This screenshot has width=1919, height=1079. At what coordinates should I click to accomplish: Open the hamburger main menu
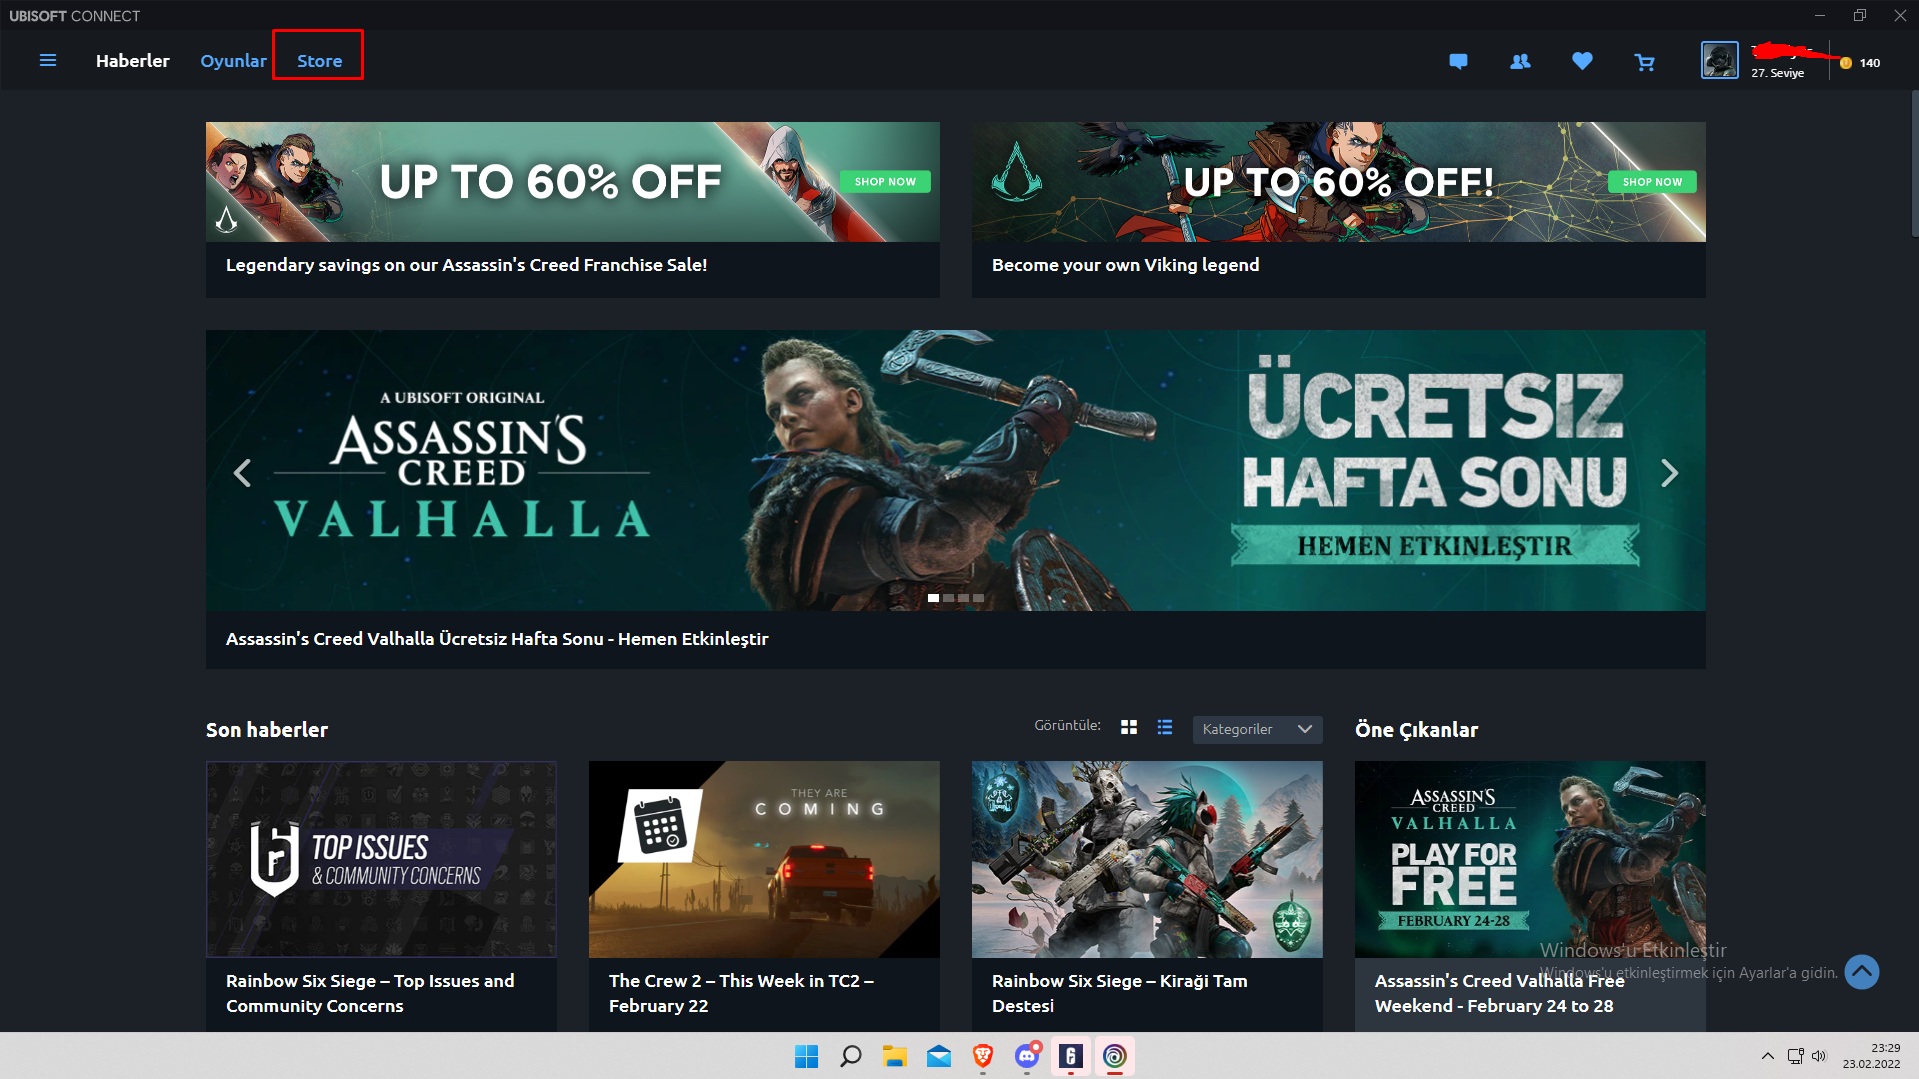point(48,61)
